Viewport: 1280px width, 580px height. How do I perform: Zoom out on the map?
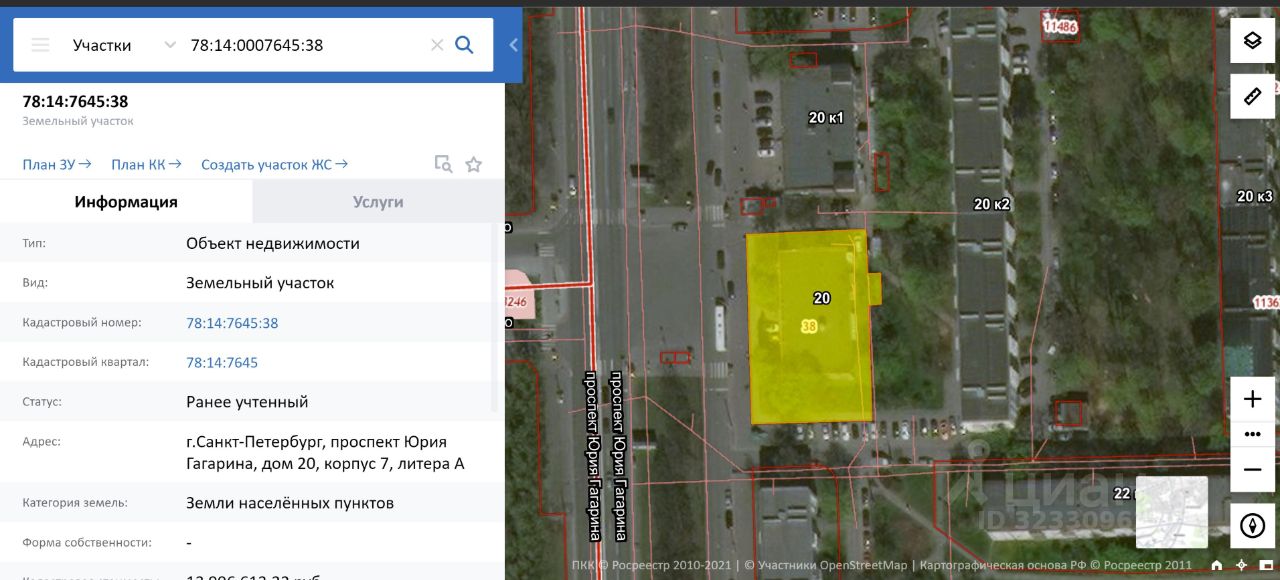click(x=1253, y=469)
